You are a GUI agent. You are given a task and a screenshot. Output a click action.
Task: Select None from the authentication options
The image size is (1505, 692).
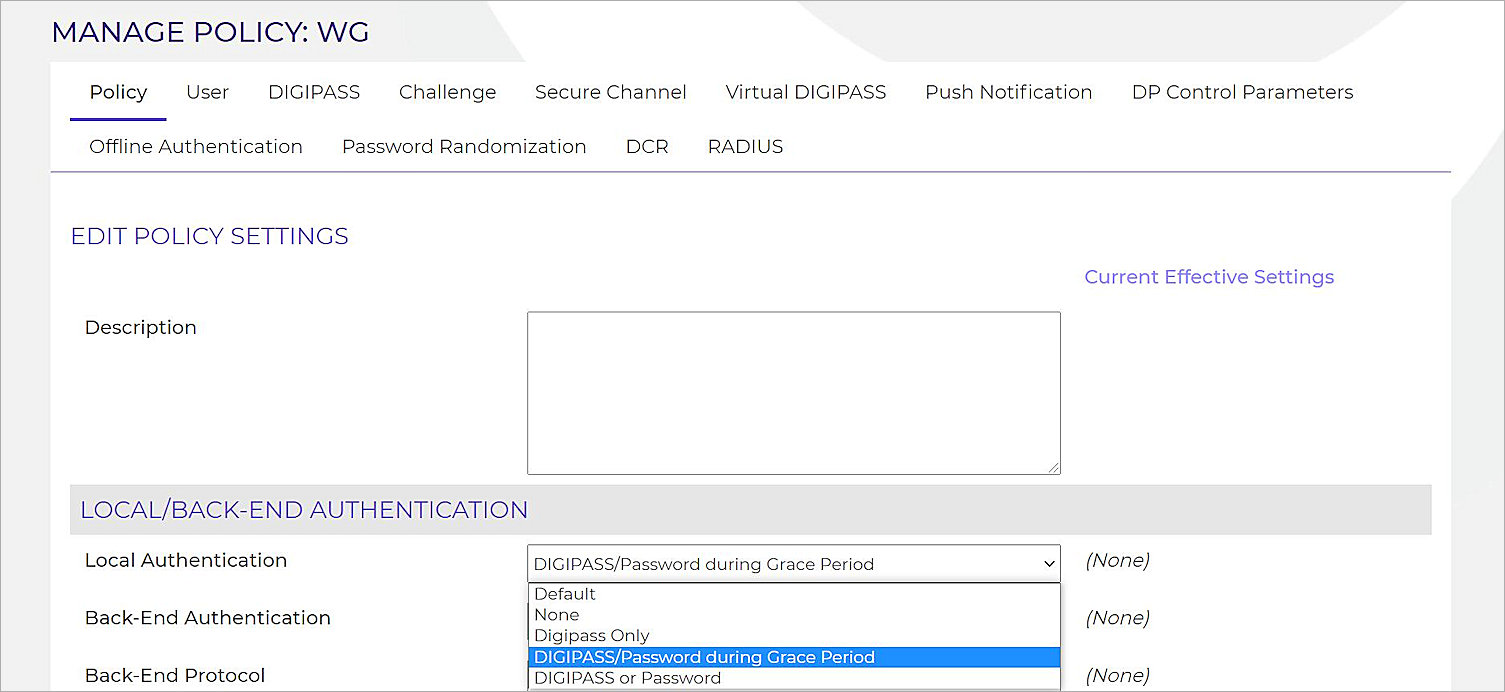click(557, 615)
